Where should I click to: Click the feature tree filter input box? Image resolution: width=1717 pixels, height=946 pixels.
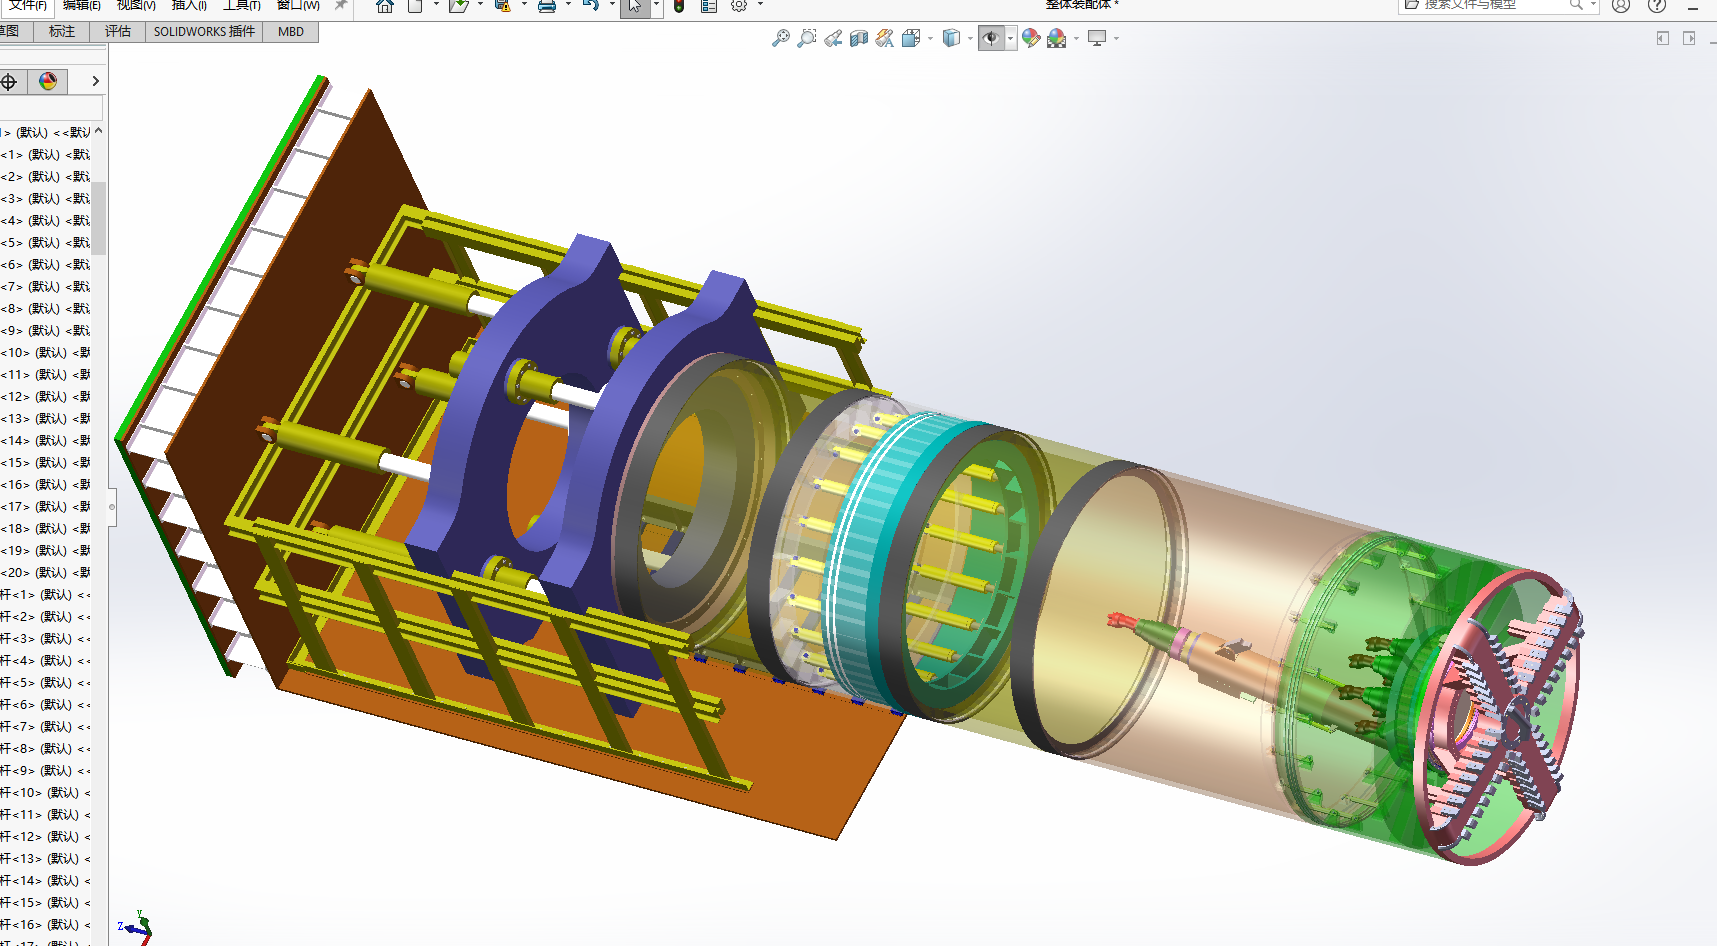coord(51,108)
